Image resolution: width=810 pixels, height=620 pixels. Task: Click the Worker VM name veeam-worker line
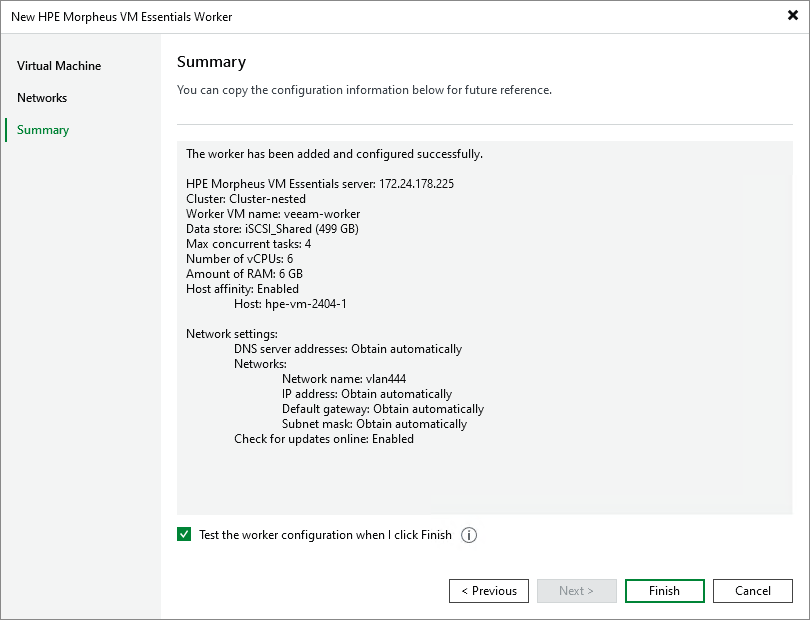tap(273, 214)
